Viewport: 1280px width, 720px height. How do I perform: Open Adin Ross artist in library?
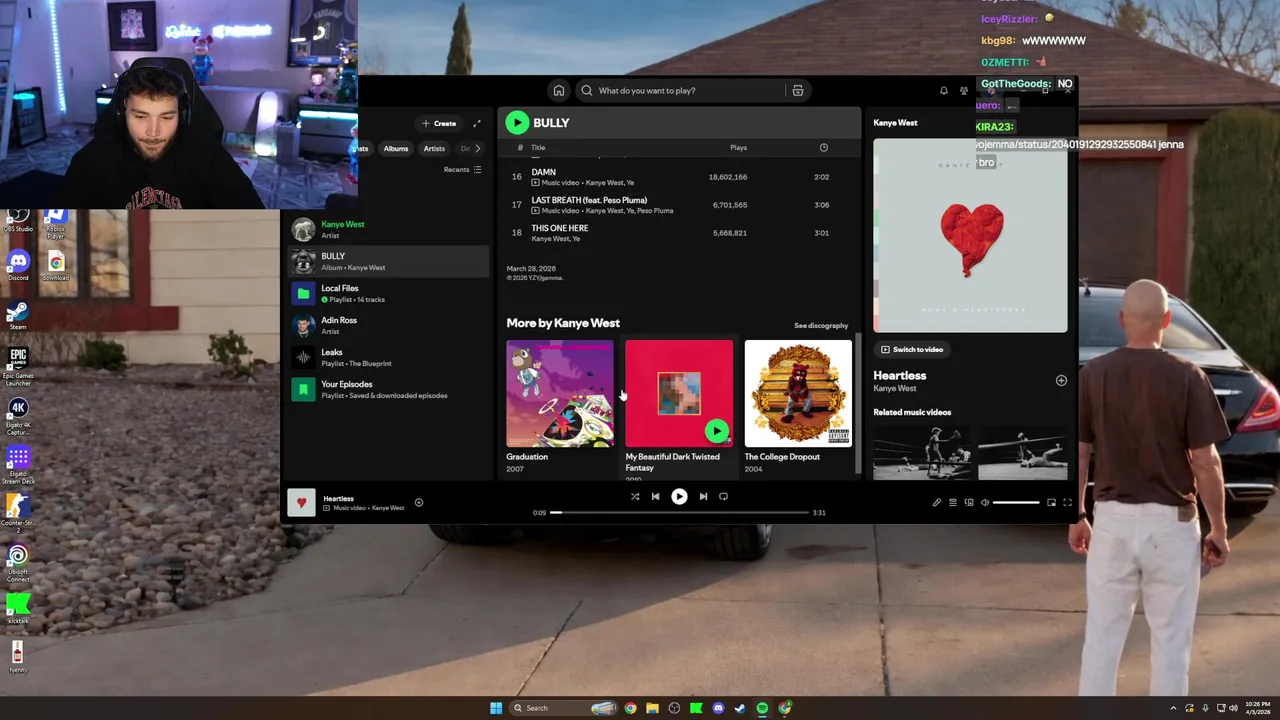pos(388,325)
